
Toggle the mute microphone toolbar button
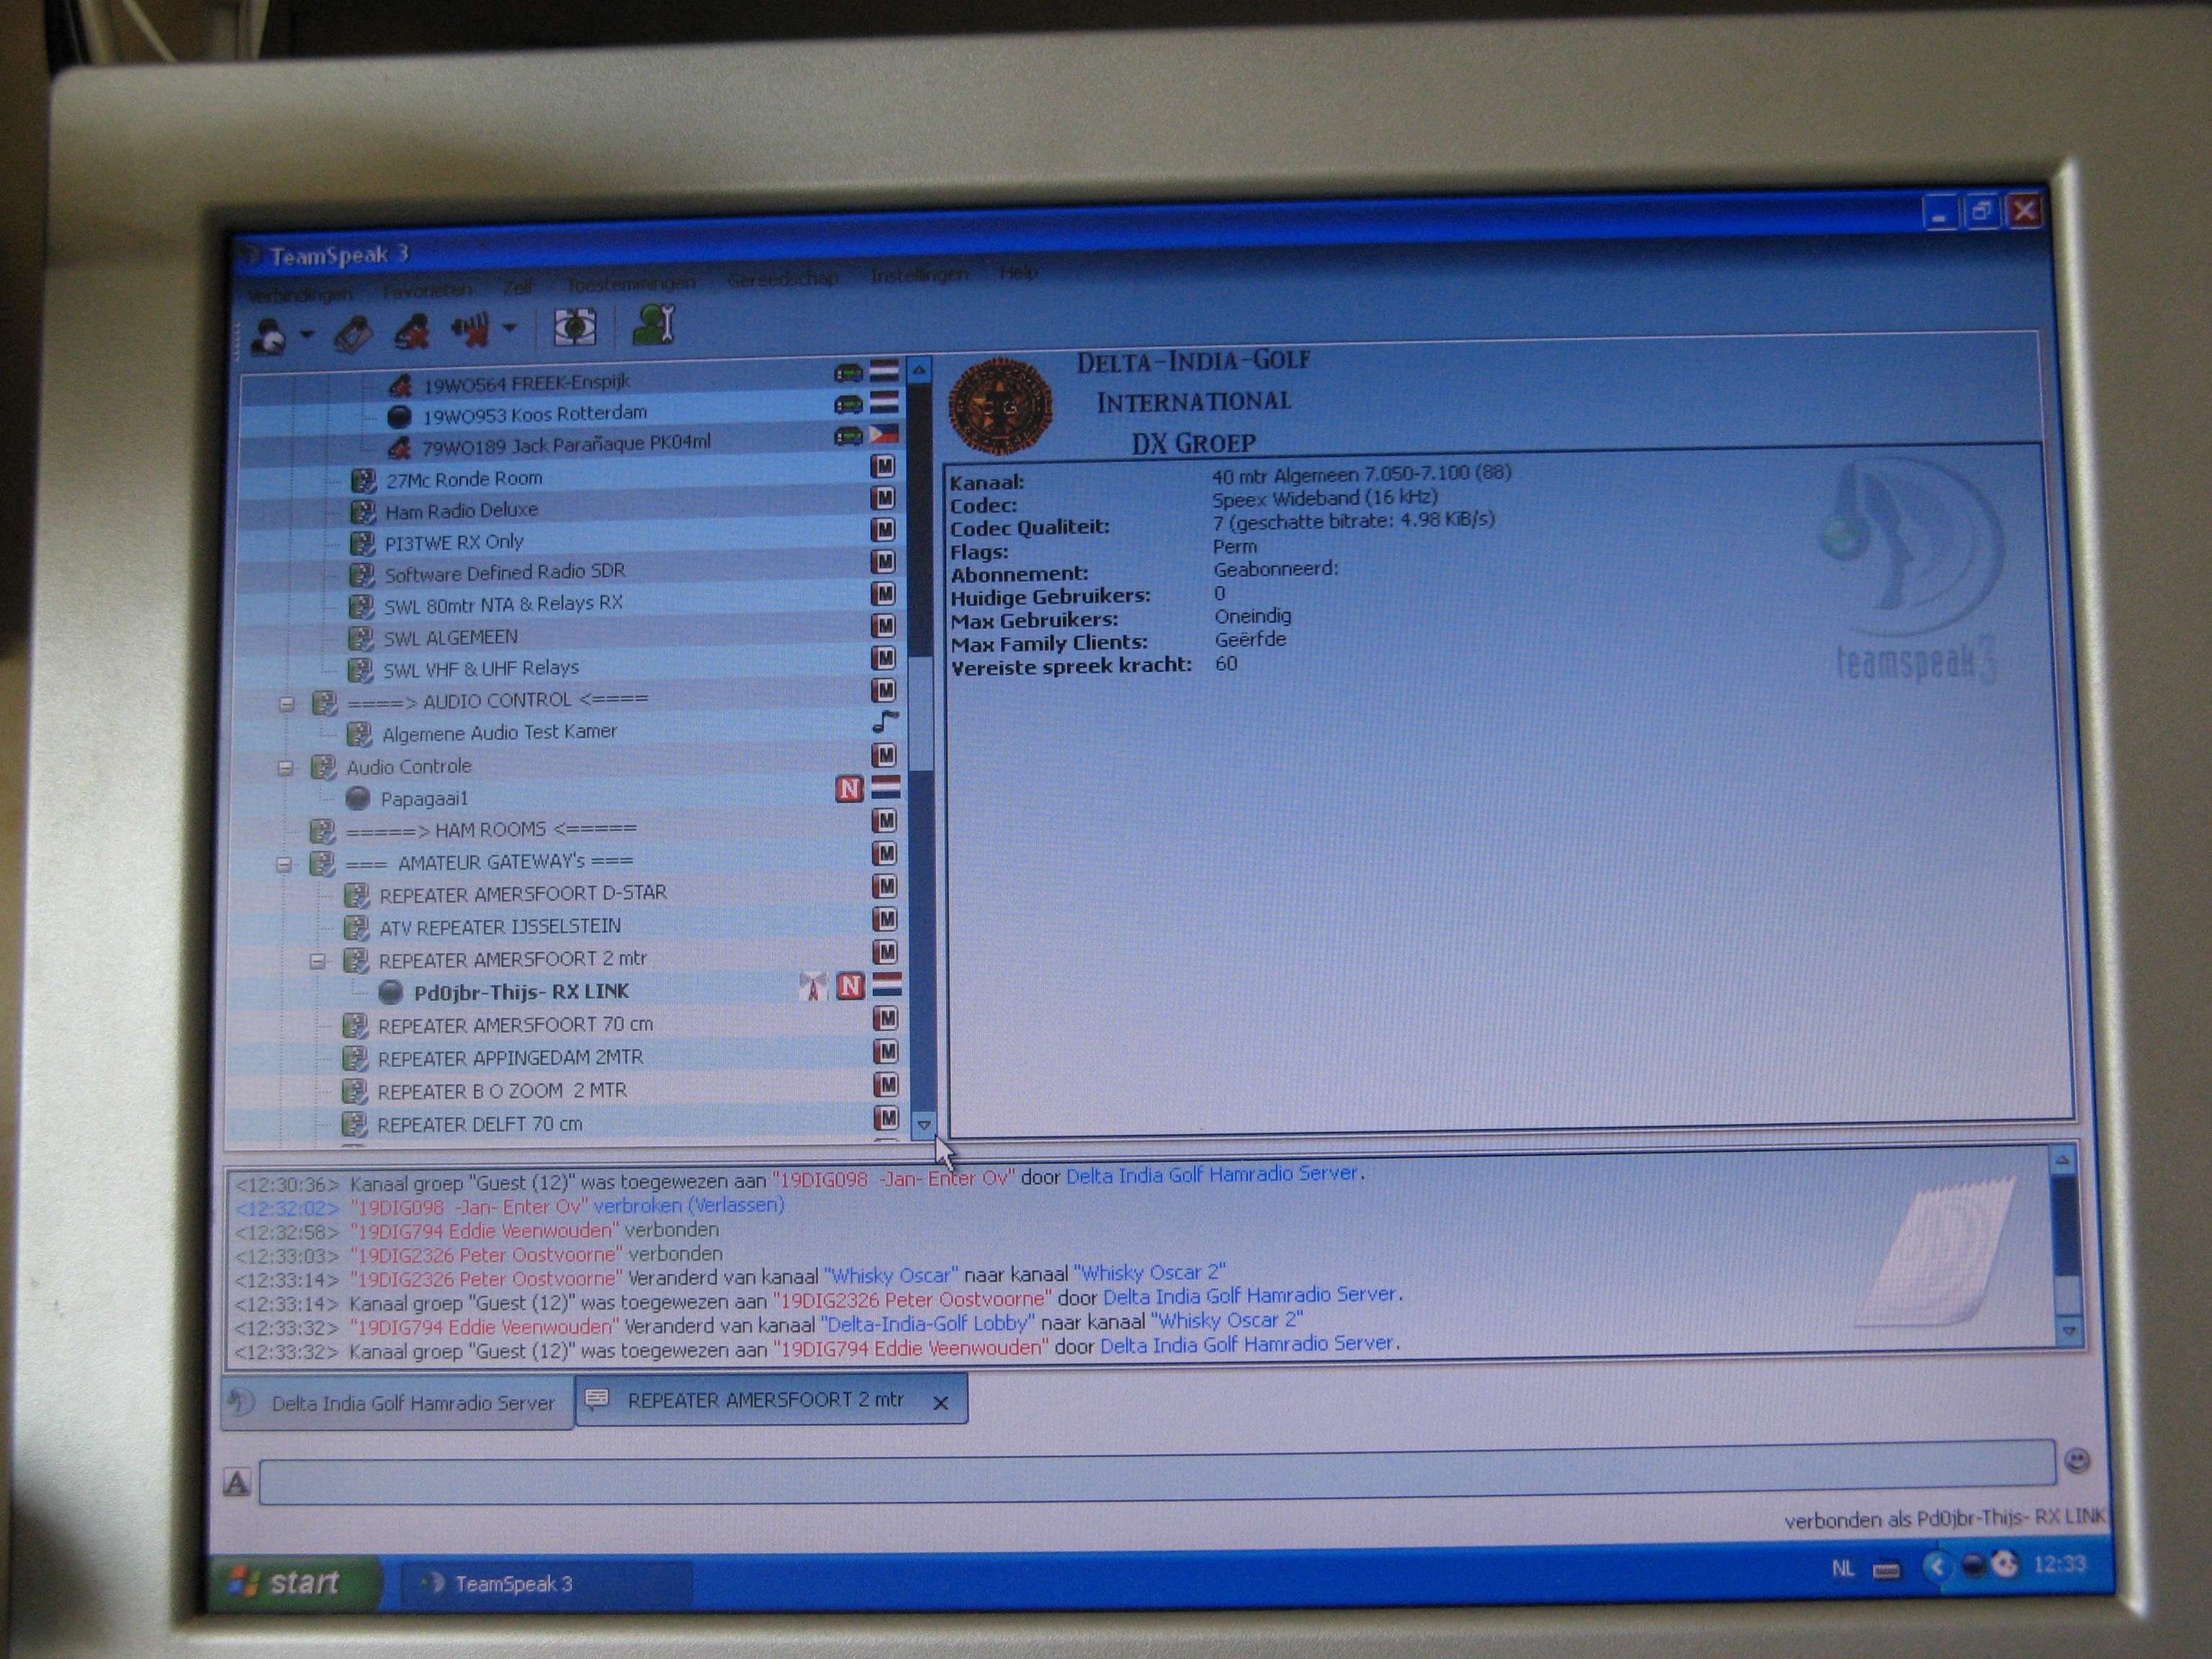tap(411, 331)
